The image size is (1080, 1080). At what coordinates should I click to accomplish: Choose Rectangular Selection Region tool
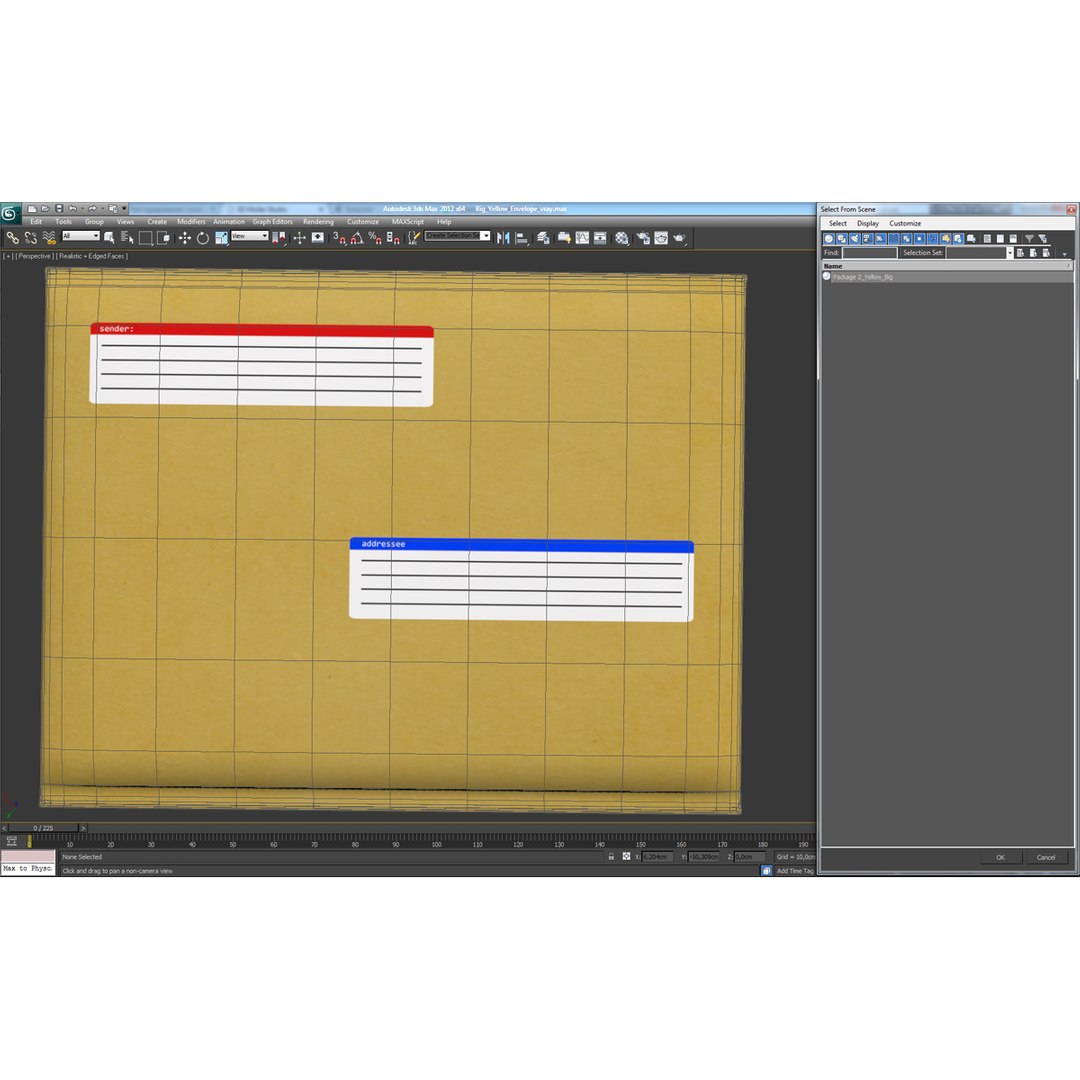click(145, 238)
